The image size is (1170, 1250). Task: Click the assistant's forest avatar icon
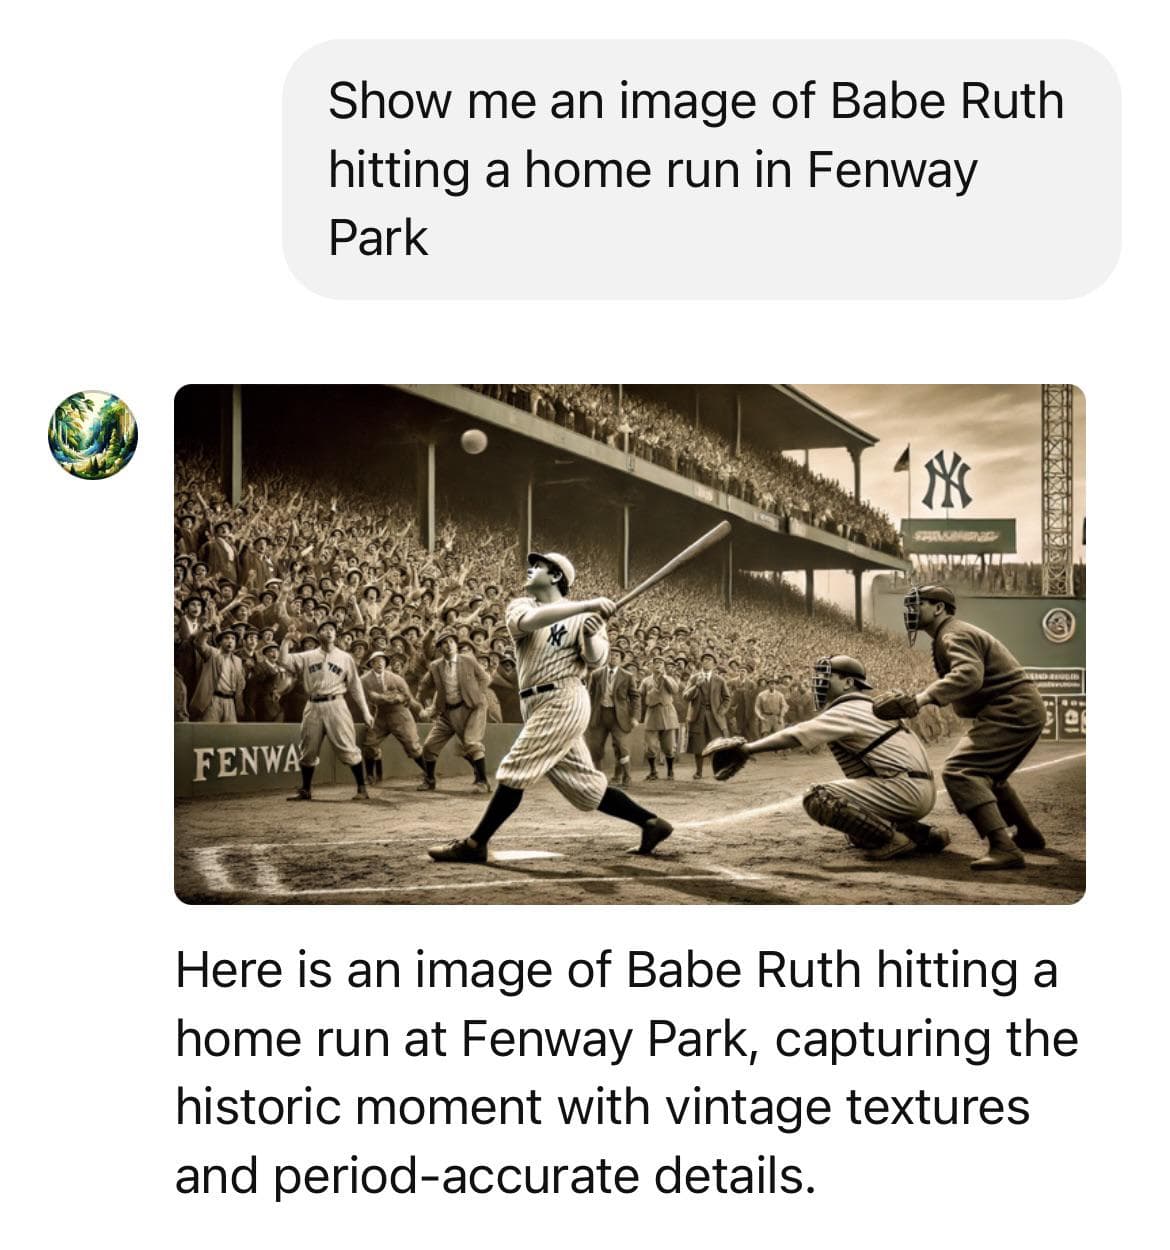[93, 436]
